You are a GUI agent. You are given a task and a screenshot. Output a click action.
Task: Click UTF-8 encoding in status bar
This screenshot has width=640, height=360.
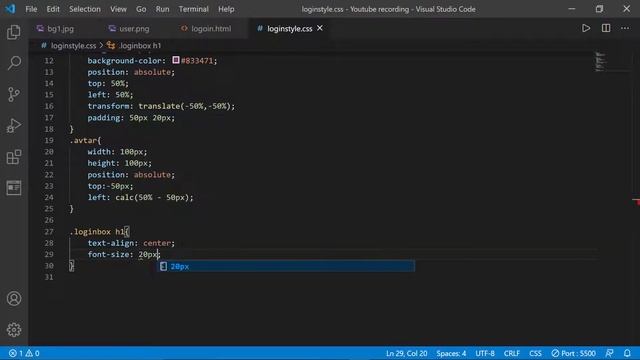[x=485, y=353]
